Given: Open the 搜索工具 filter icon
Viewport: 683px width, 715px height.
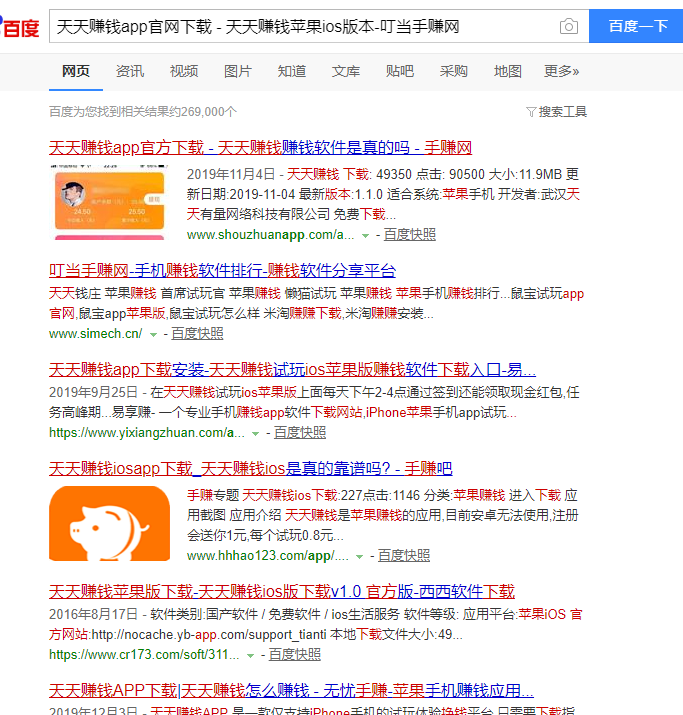Looking at the screenshot, I should (x=531, y=112).
